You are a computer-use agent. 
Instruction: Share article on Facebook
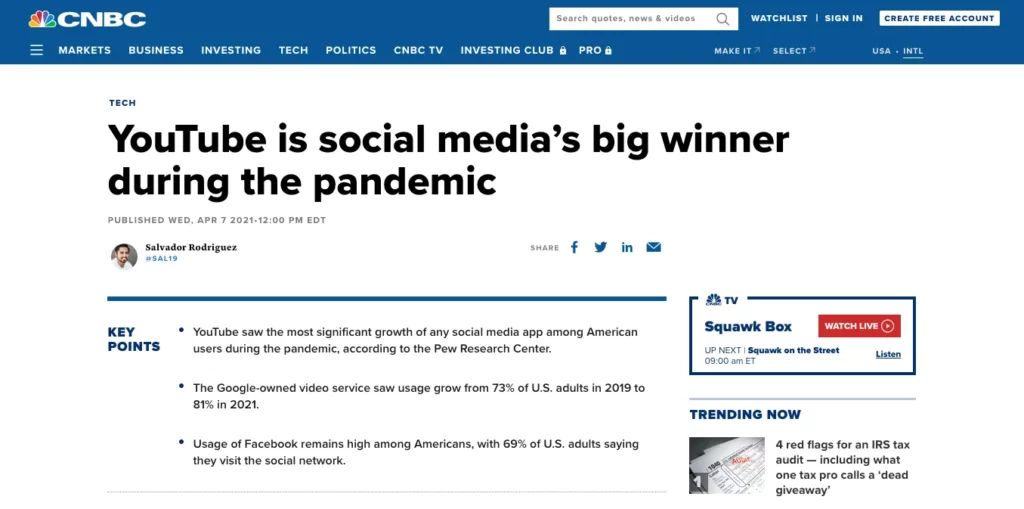pos(574,247)
